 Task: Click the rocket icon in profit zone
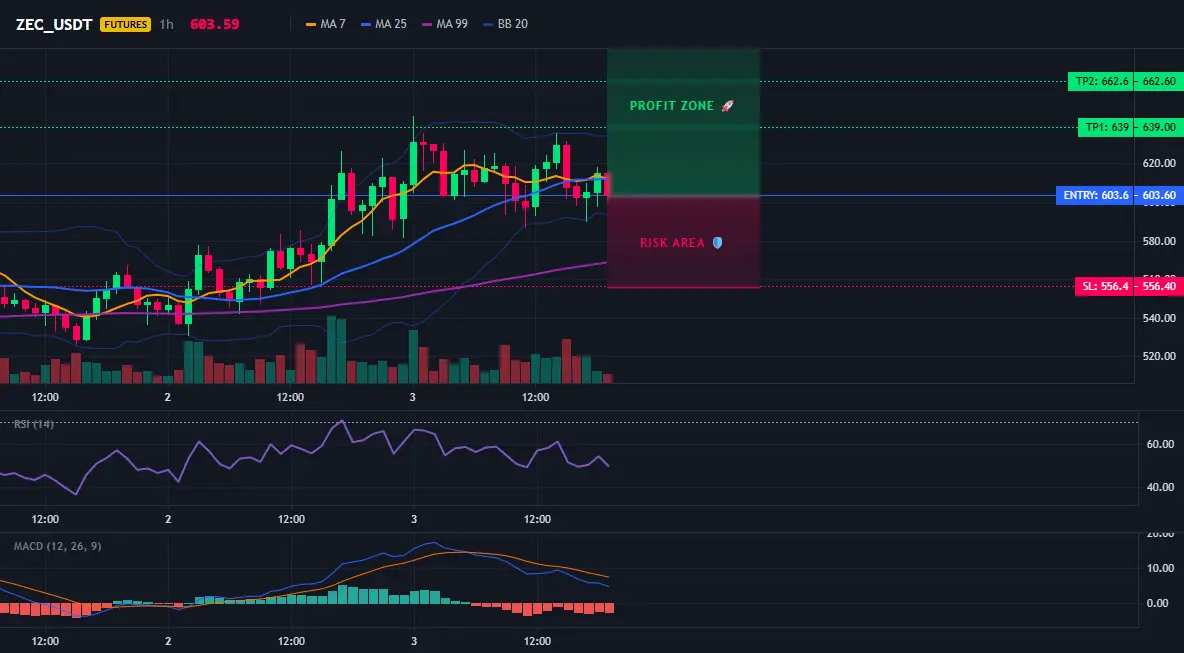[x=727, y=106]
